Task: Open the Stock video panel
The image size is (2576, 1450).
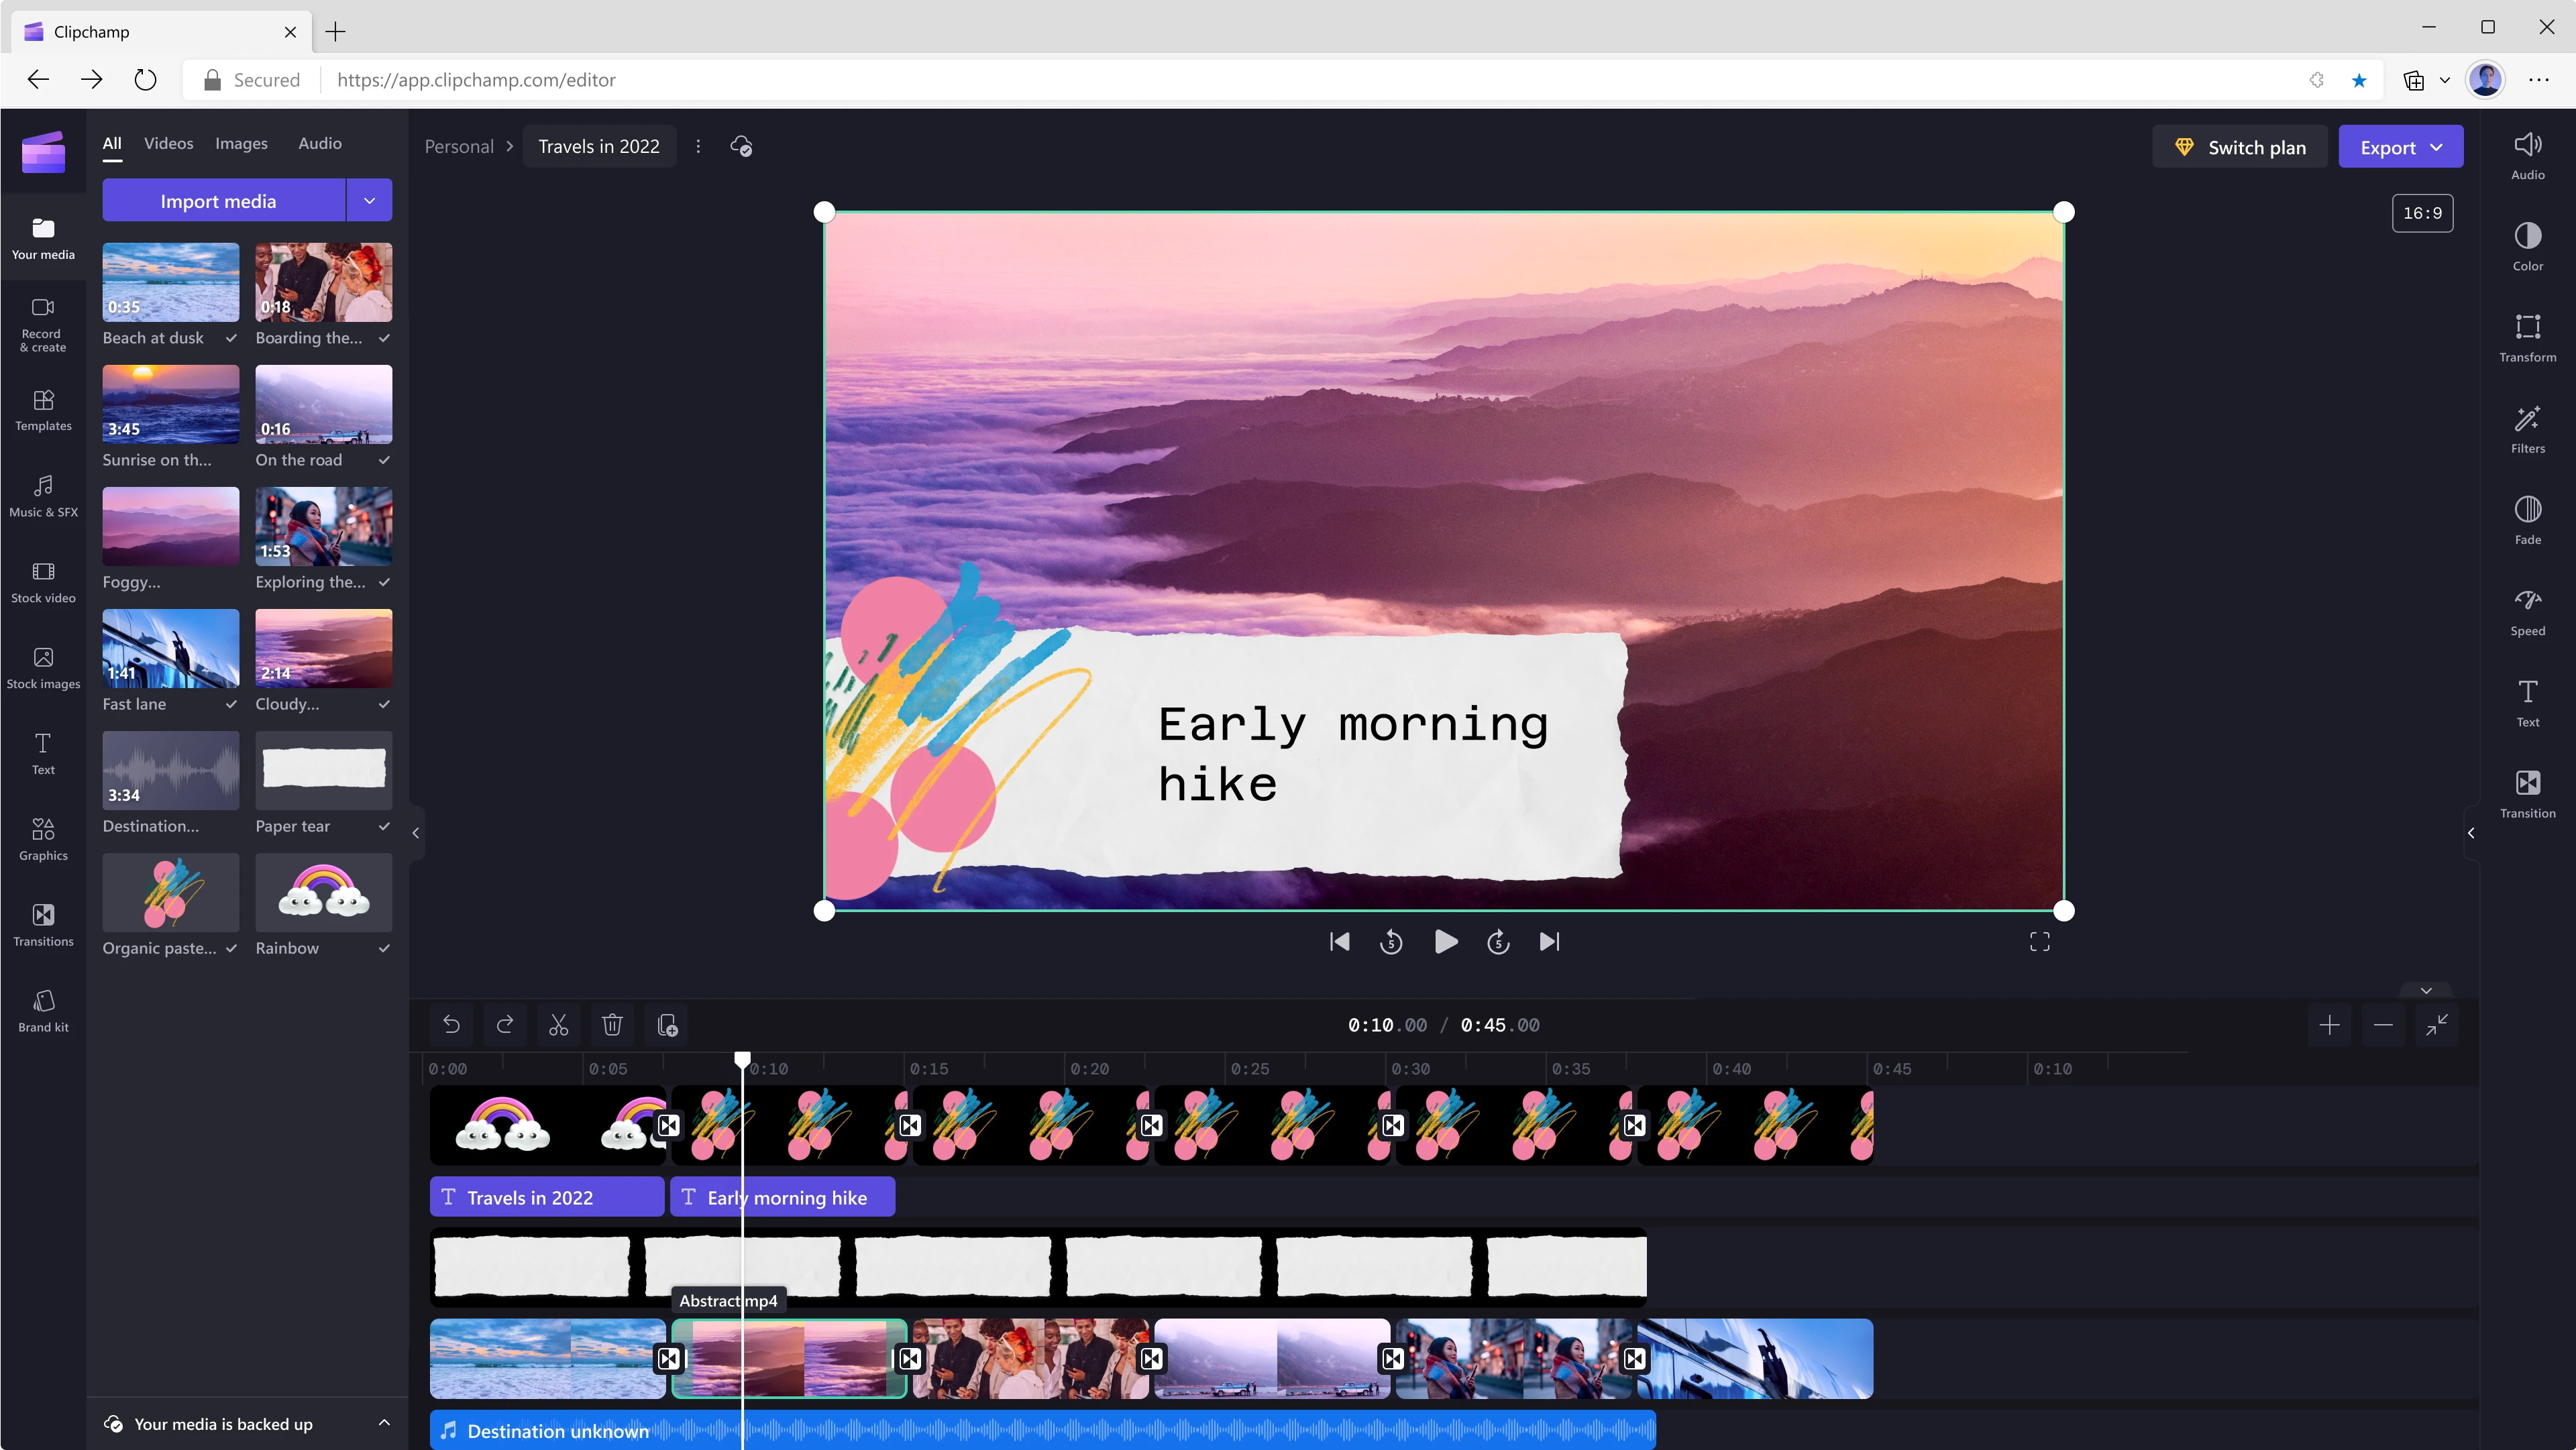Action: [x=43, y=582]
